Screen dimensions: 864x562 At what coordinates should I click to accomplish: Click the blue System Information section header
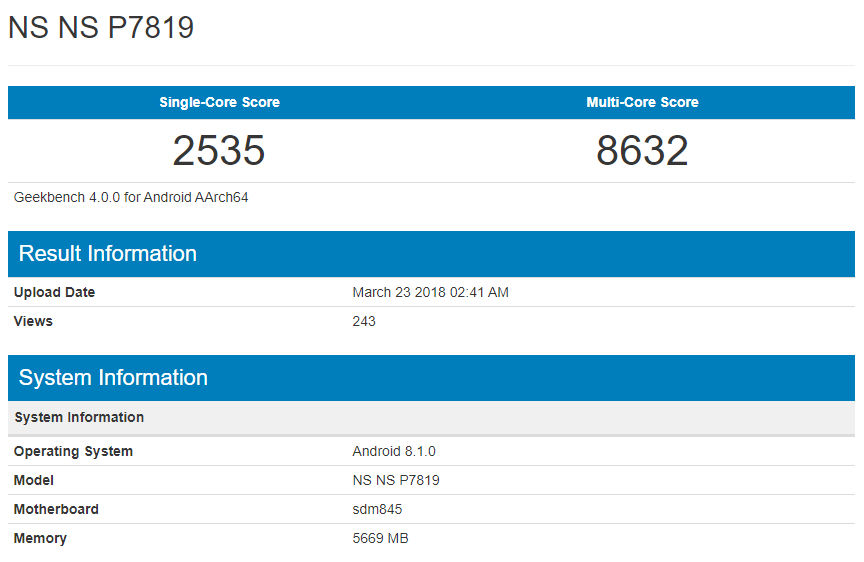click(113, 378)
